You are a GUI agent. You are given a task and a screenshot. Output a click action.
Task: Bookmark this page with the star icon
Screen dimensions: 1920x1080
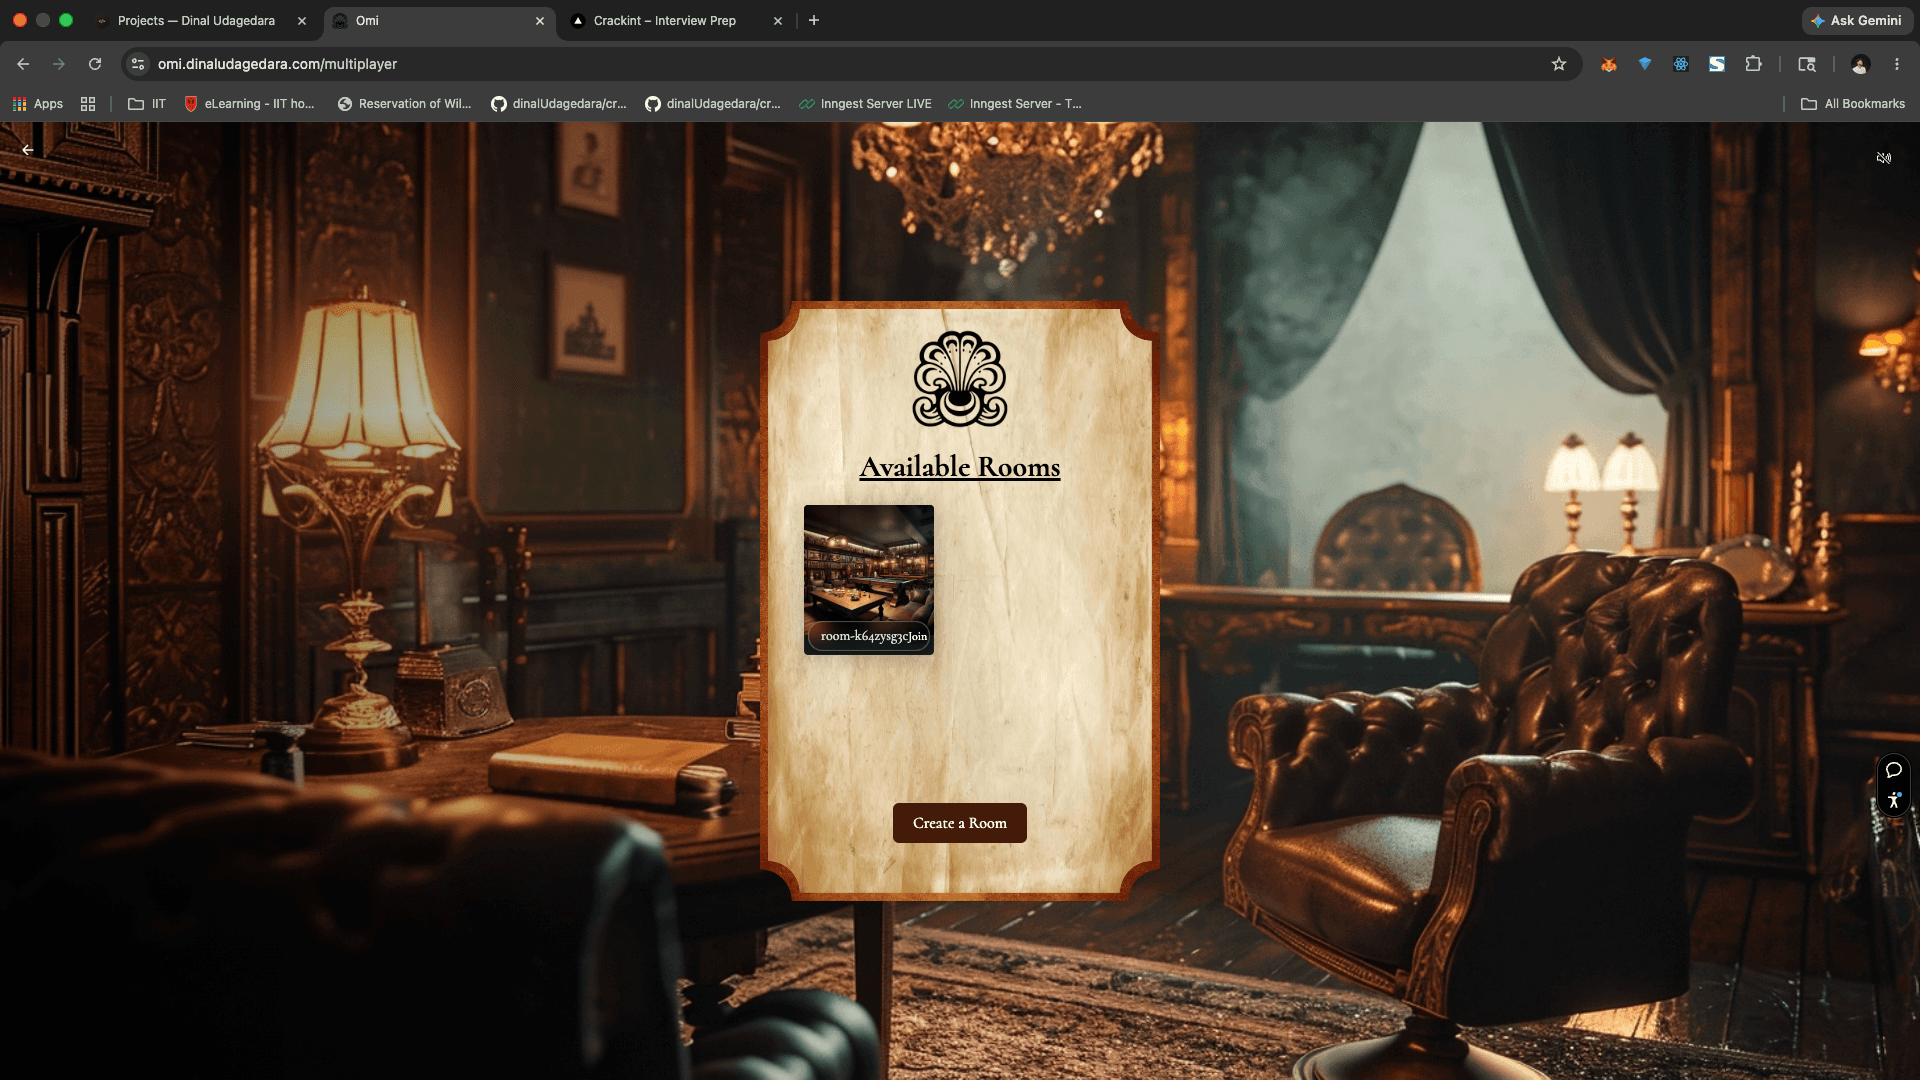(x=1559, y=64)
